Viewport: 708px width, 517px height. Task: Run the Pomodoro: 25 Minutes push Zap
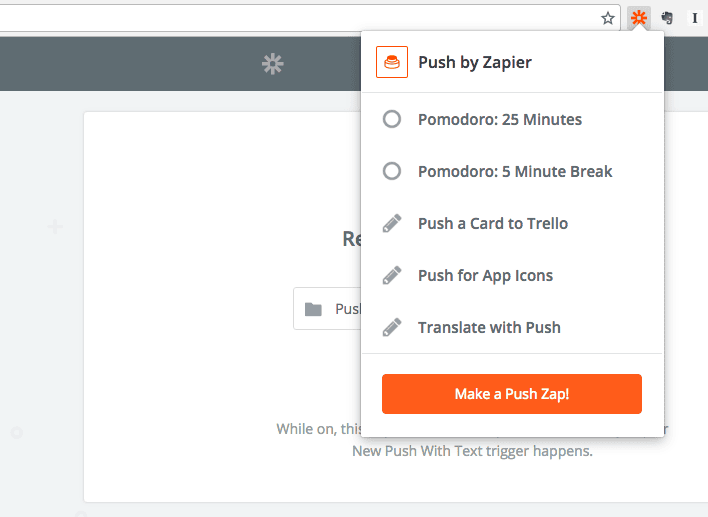512,120
